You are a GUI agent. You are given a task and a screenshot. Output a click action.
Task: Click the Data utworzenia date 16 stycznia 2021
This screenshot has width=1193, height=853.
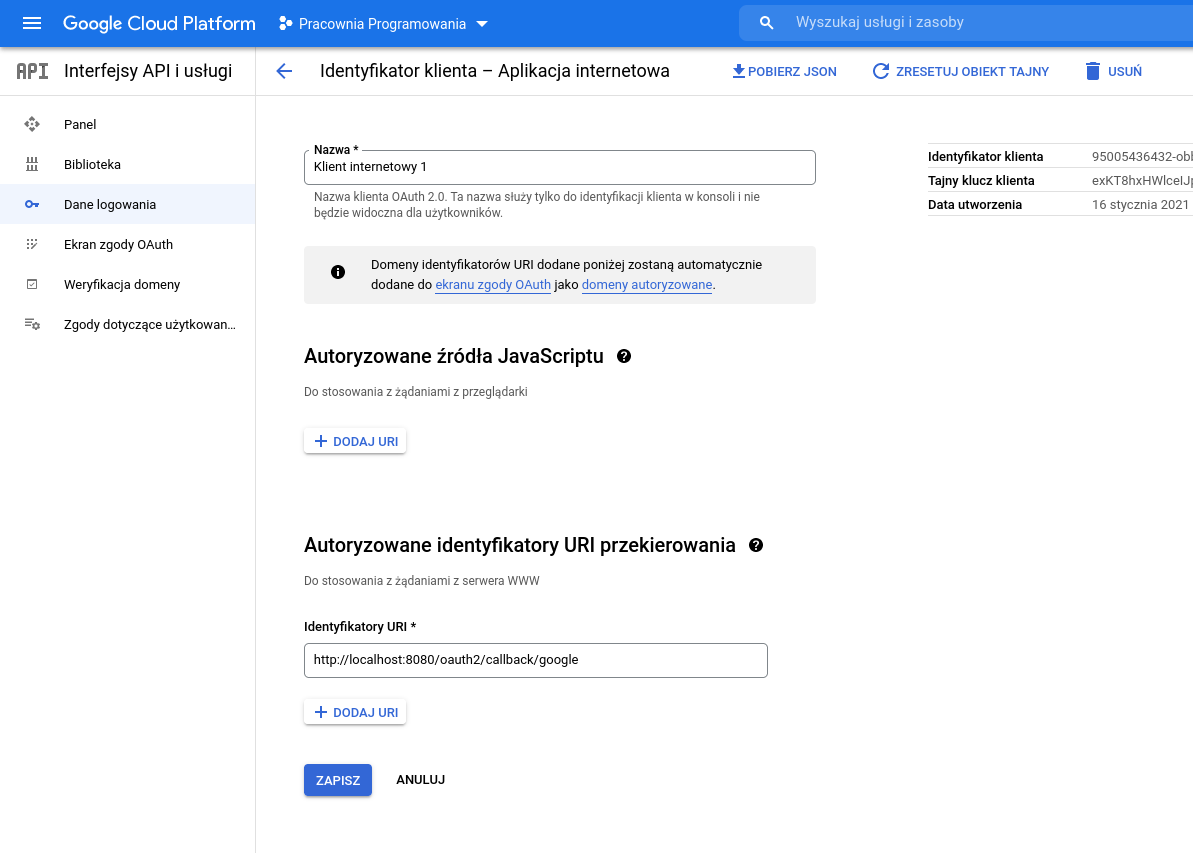click(1140, 205)
